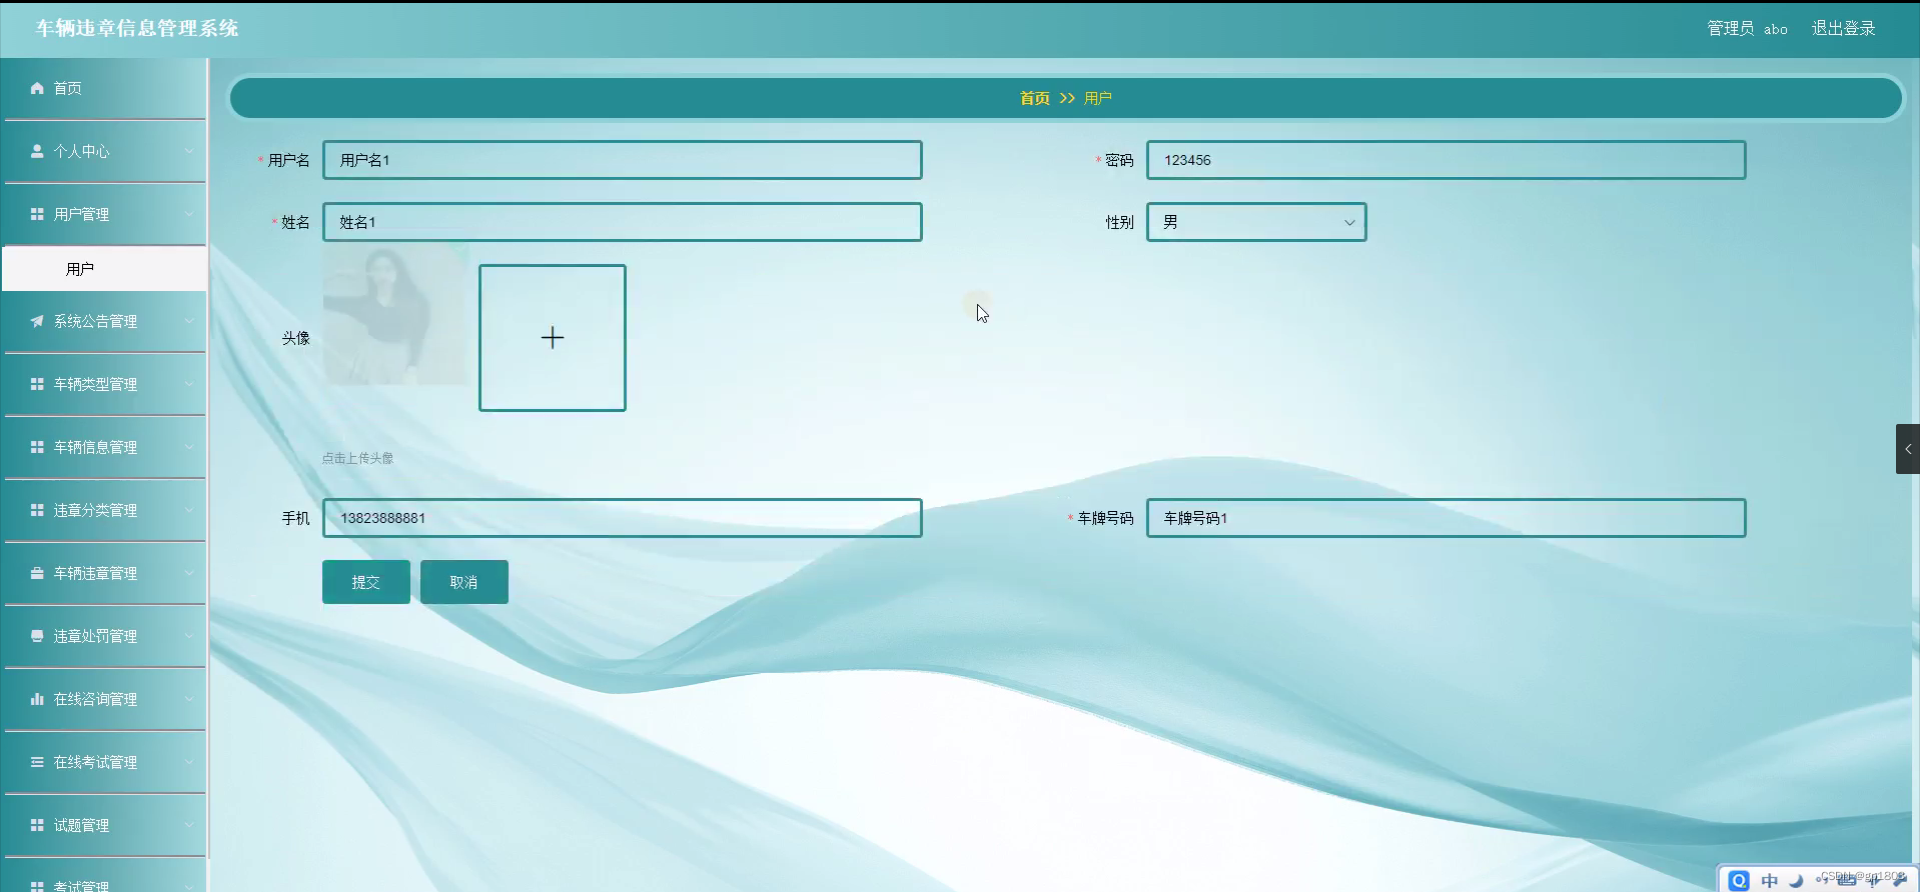
Task: Click the uploaded avatar thumbnail
Action: coord(395,315)
